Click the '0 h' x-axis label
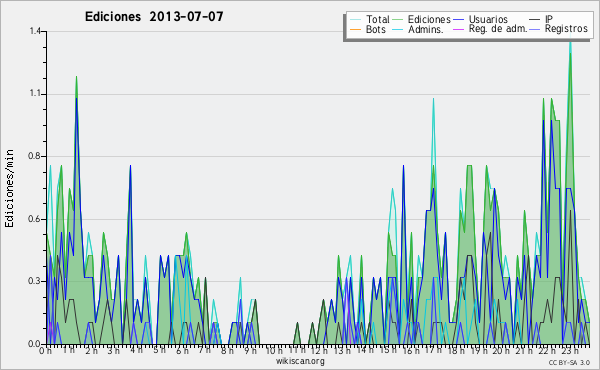The image size is (600, 370). point(46,351)
